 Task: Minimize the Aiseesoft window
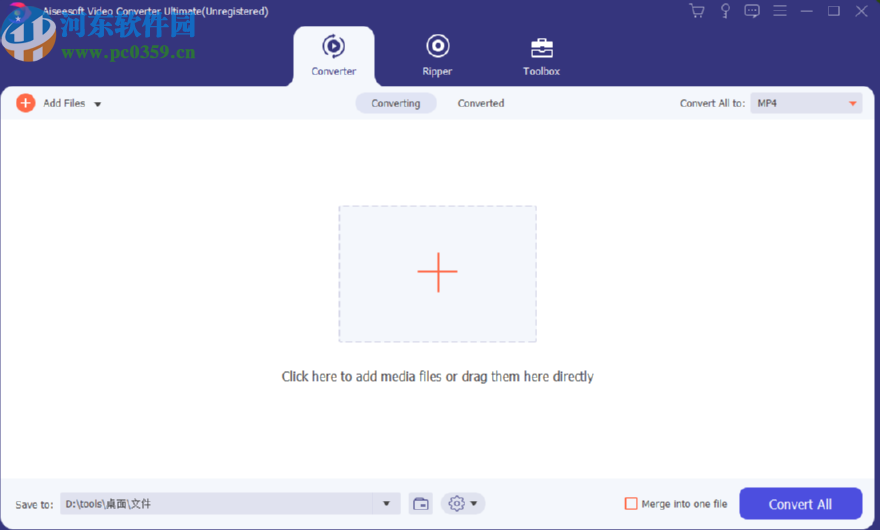click(x=806, y=11)
